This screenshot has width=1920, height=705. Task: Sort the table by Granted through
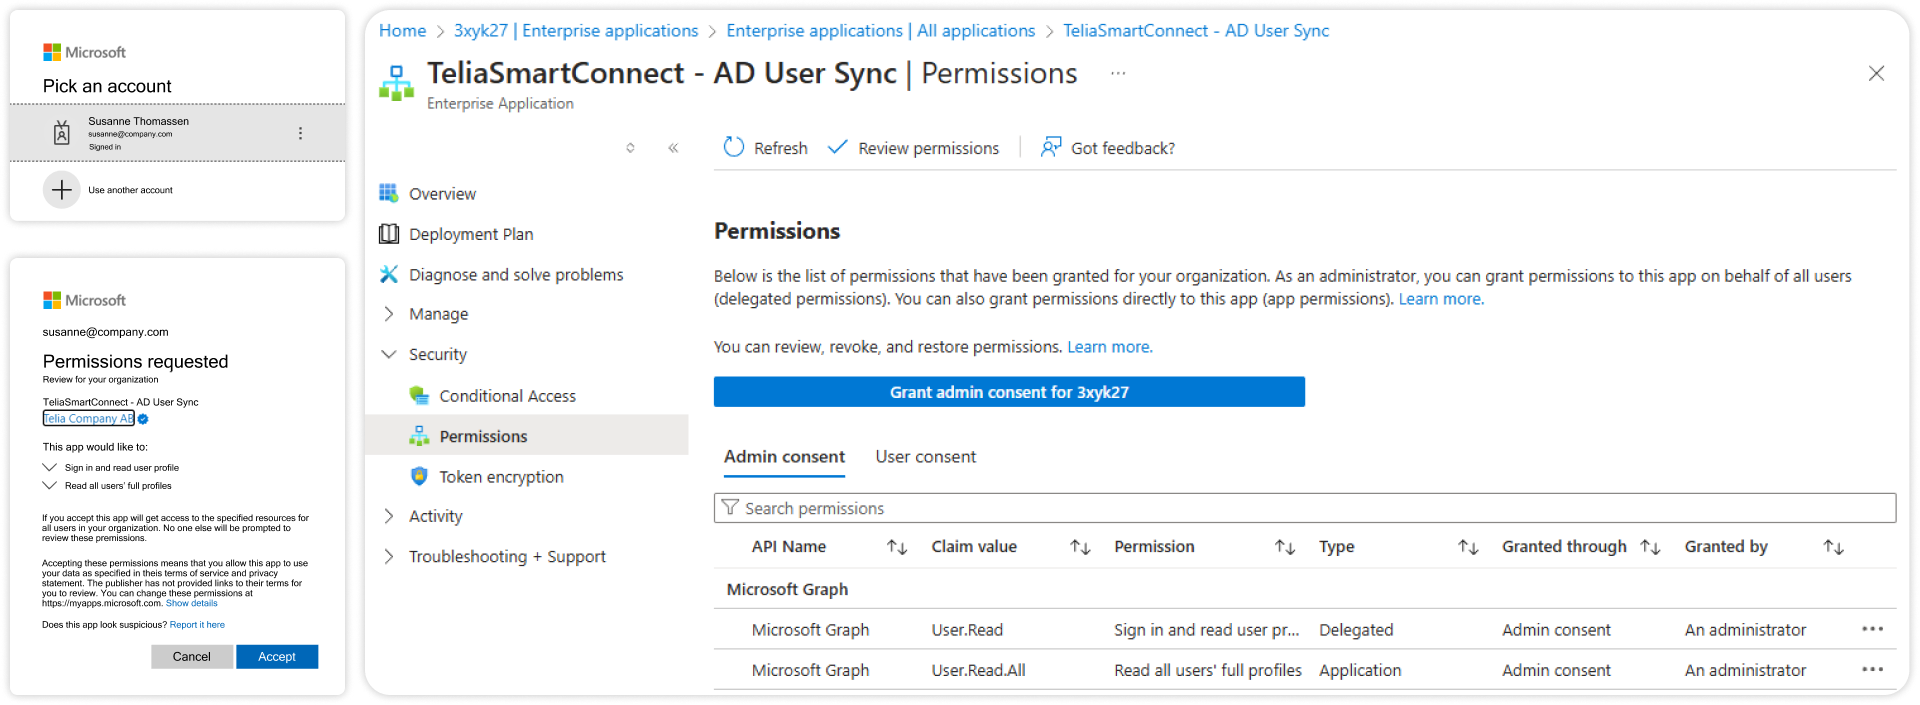pos(1650,547)
